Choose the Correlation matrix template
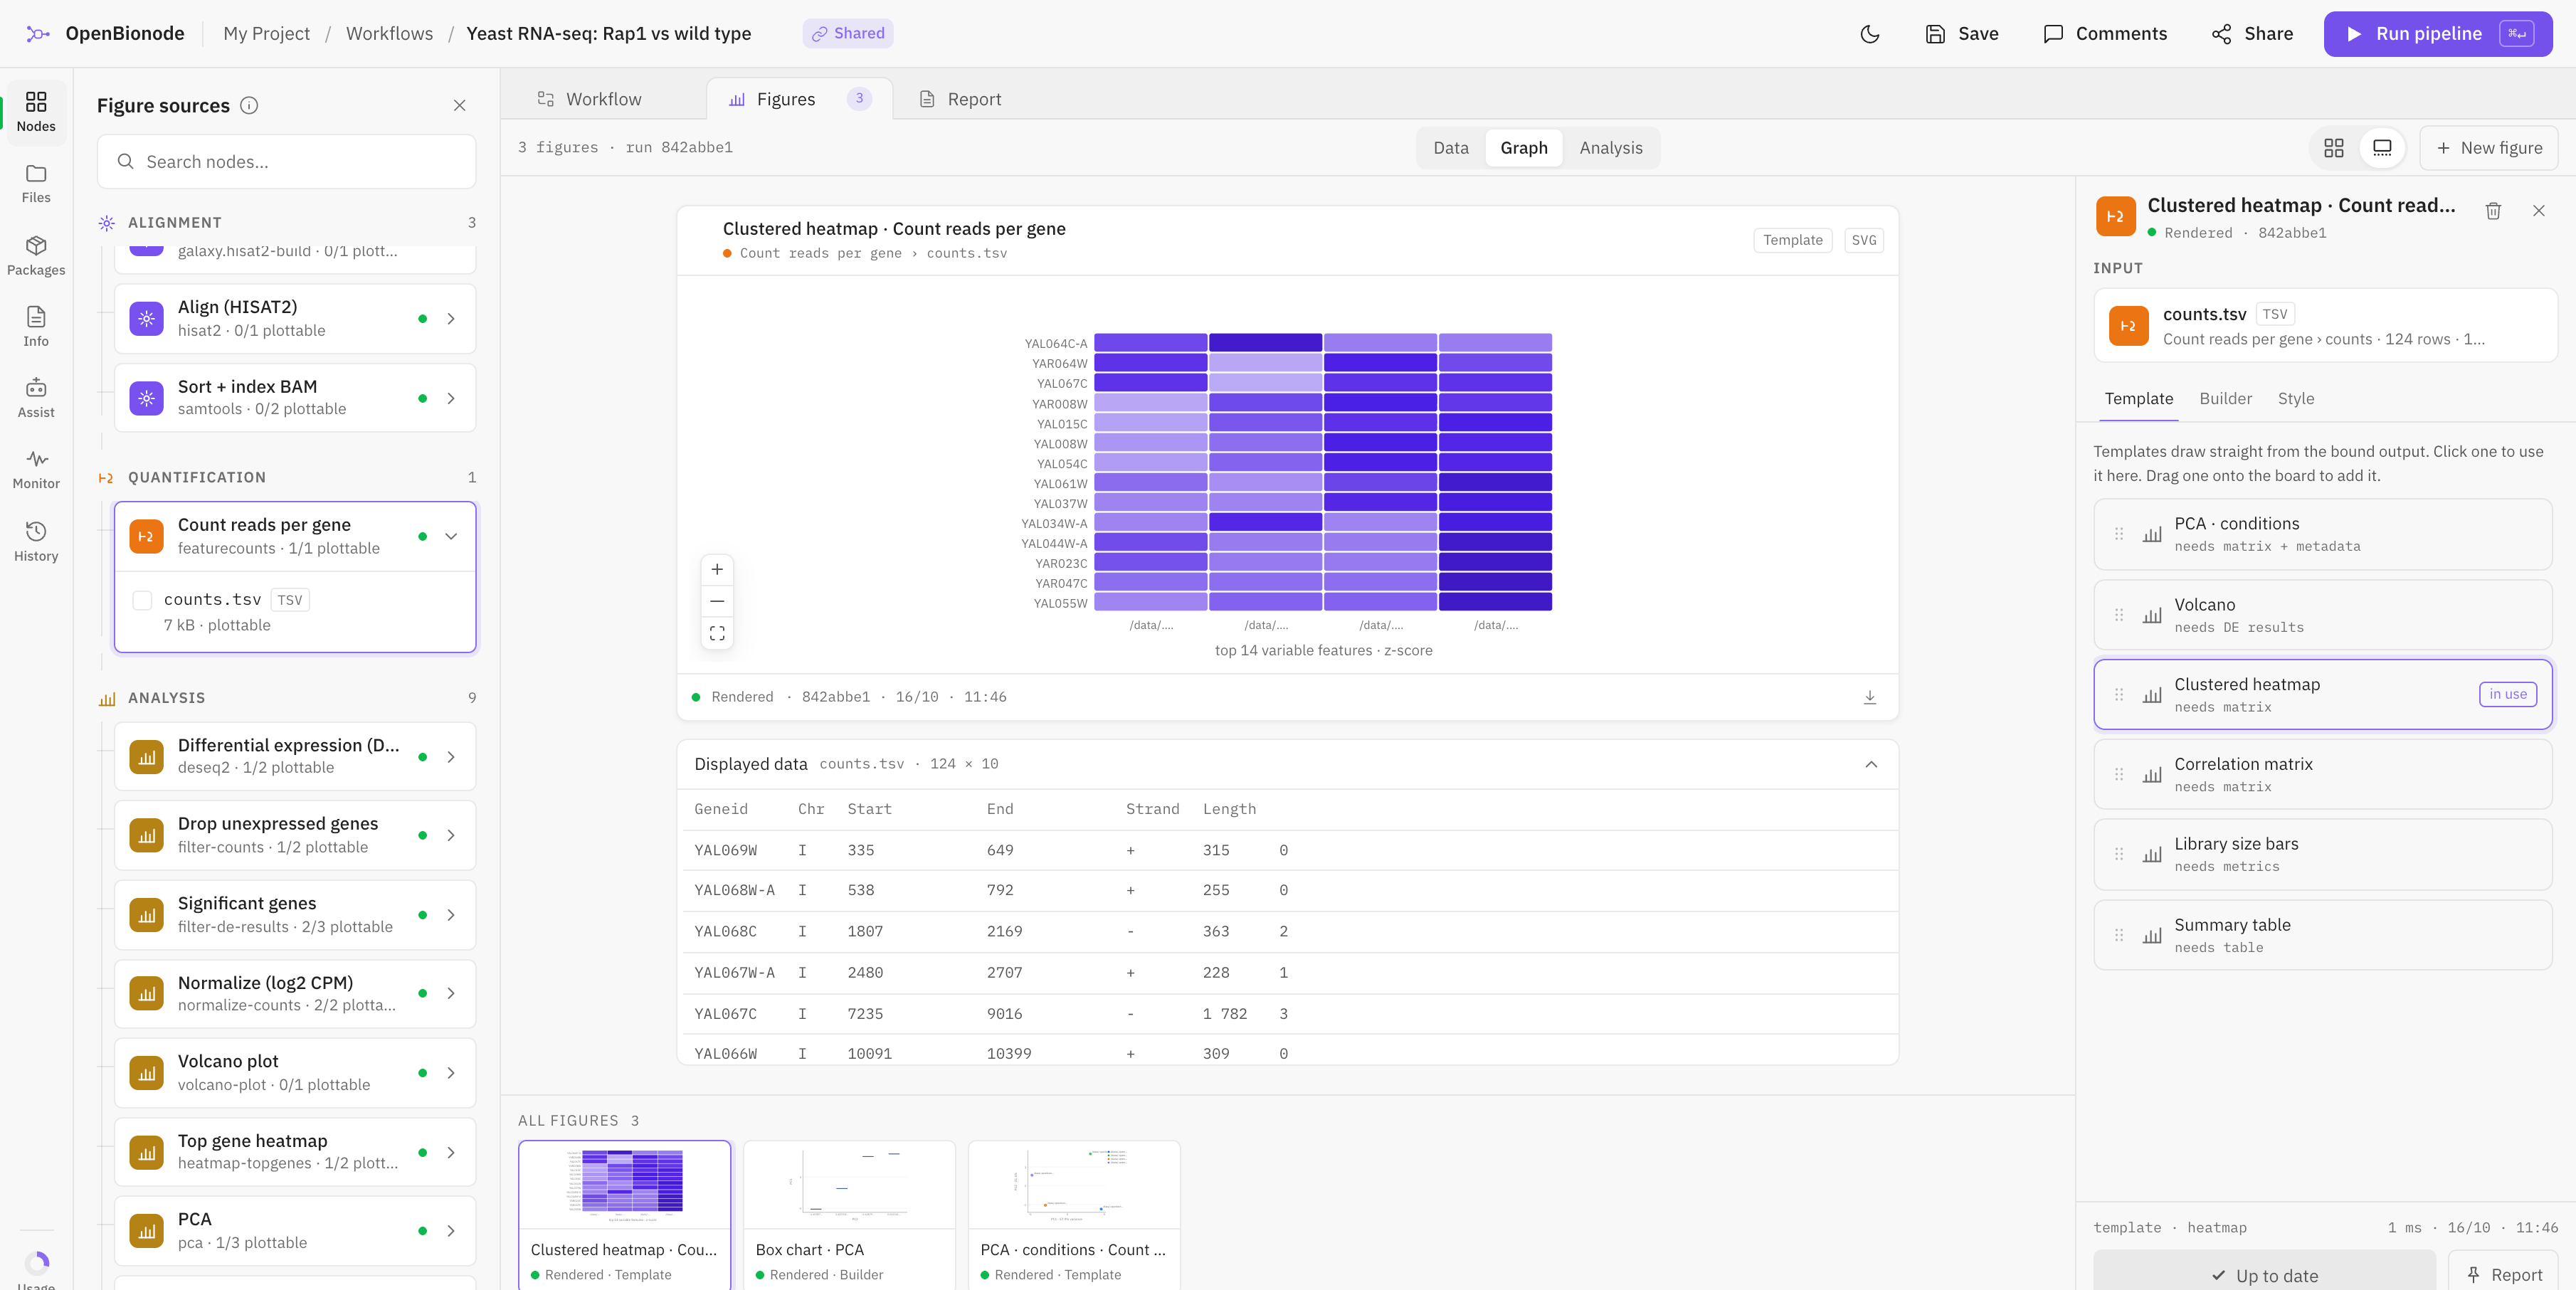Screen dimensions: 2576x1290 [x=2322, y=774]
